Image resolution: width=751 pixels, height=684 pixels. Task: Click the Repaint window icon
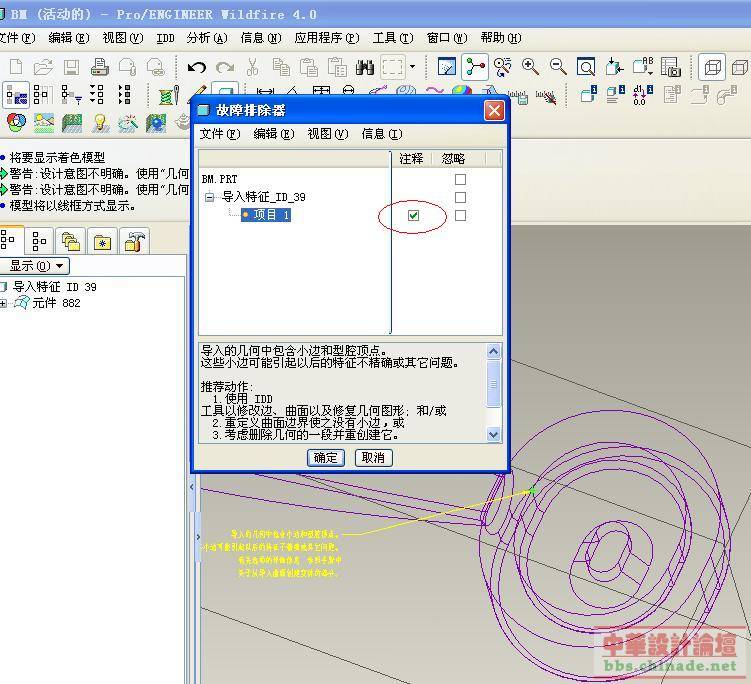(446, 67)
